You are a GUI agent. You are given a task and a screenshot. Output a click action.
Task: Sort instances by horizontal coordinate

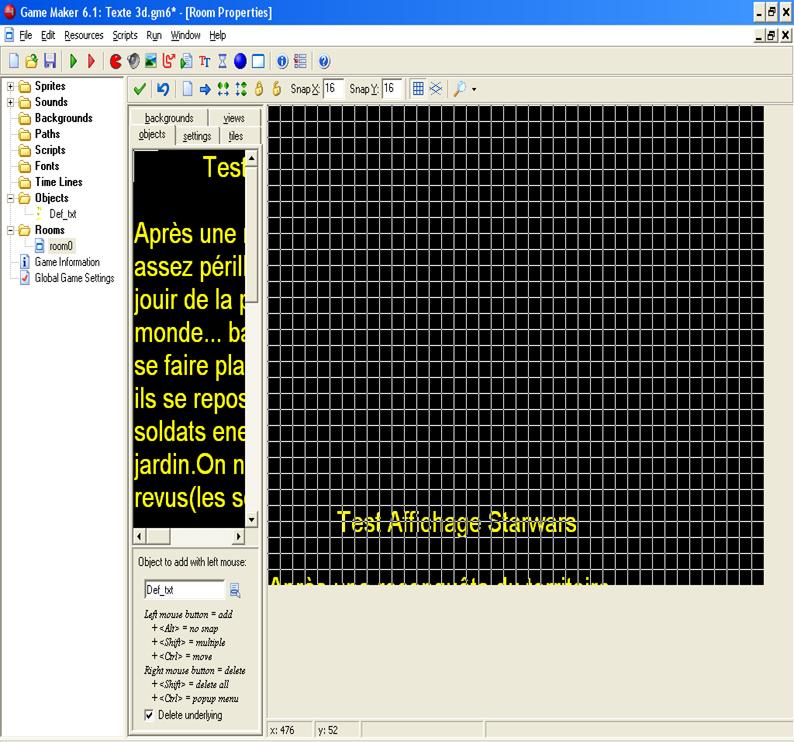223,89
